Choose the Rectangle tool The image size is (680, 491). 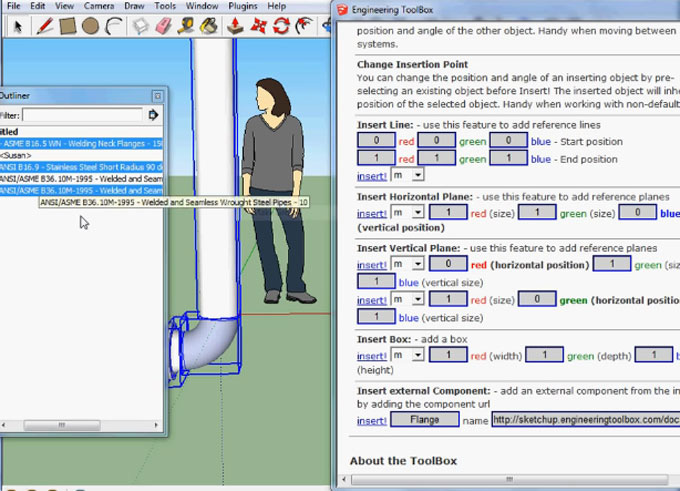(x=68, y=26)
